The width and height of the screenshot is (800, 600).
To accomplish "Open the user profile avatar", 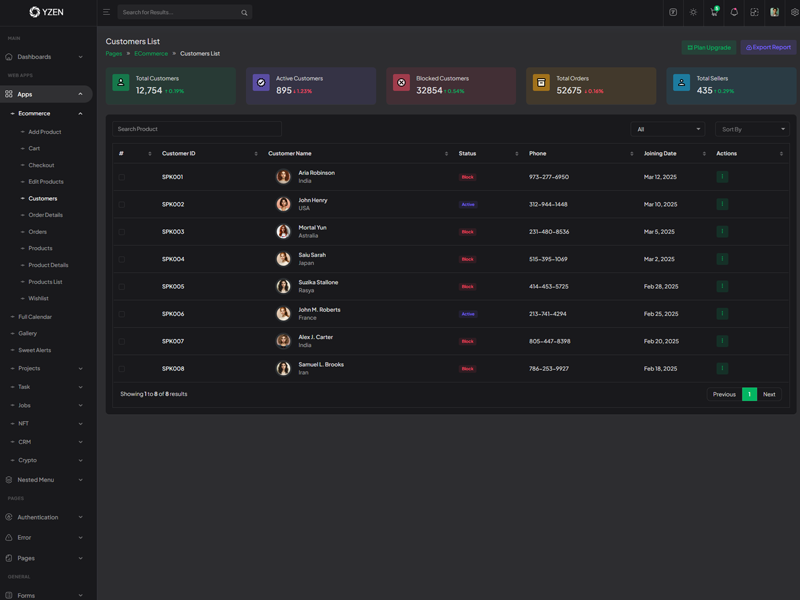I will [x=774, y=12].
